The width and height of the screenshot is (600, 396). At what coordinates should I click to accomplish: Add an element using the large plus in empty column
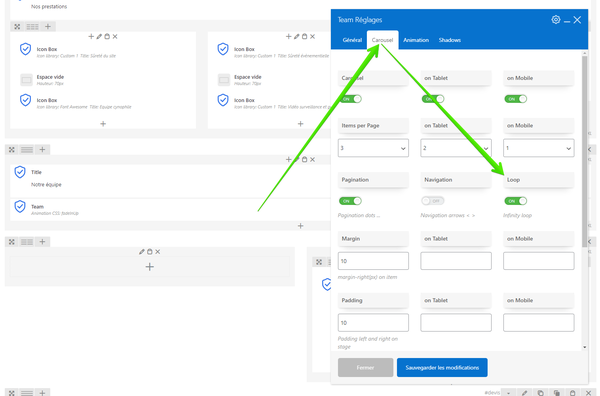click(150, 267)
